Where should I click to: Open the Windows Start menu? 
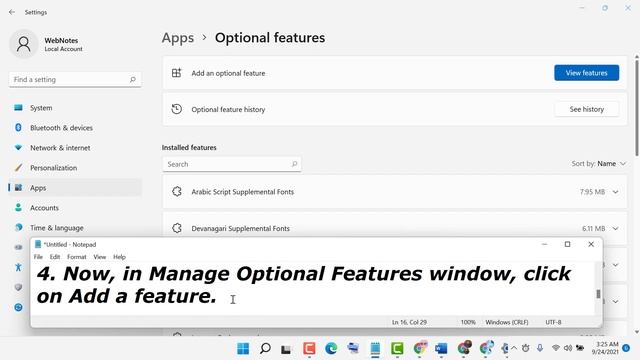[243, 349]
